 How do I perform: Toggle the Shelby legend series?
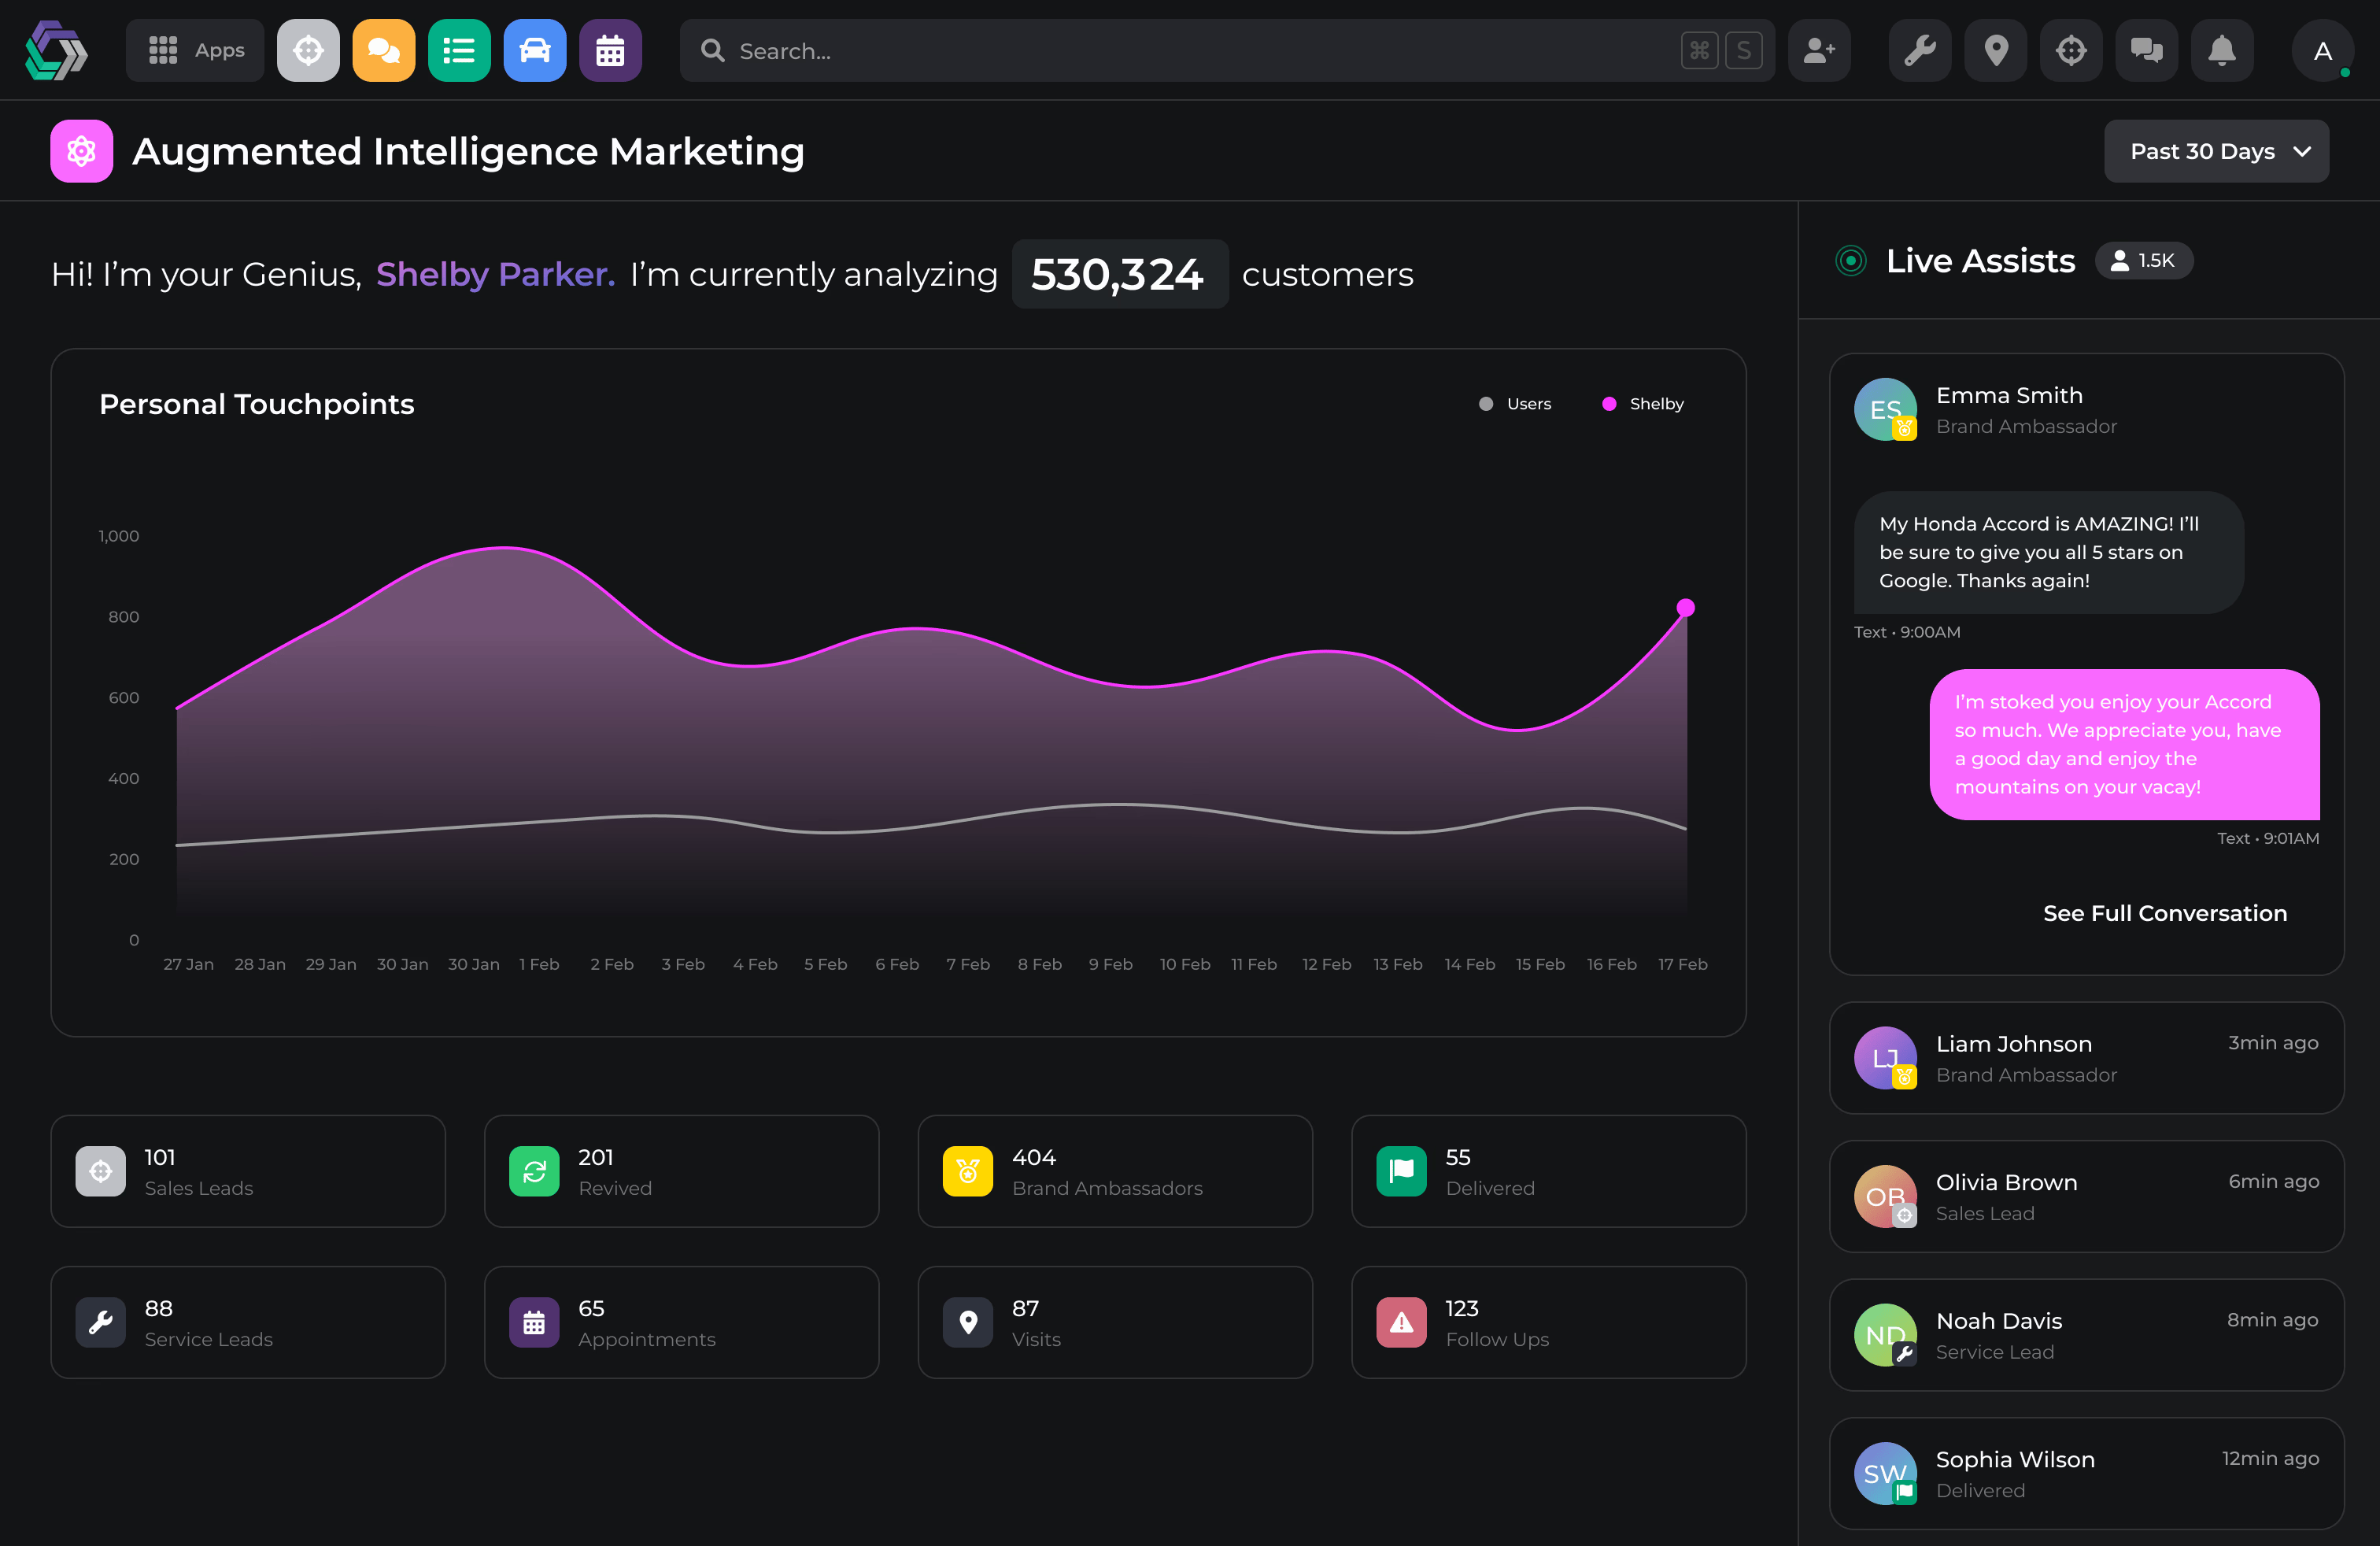[x=1643, y=404]
